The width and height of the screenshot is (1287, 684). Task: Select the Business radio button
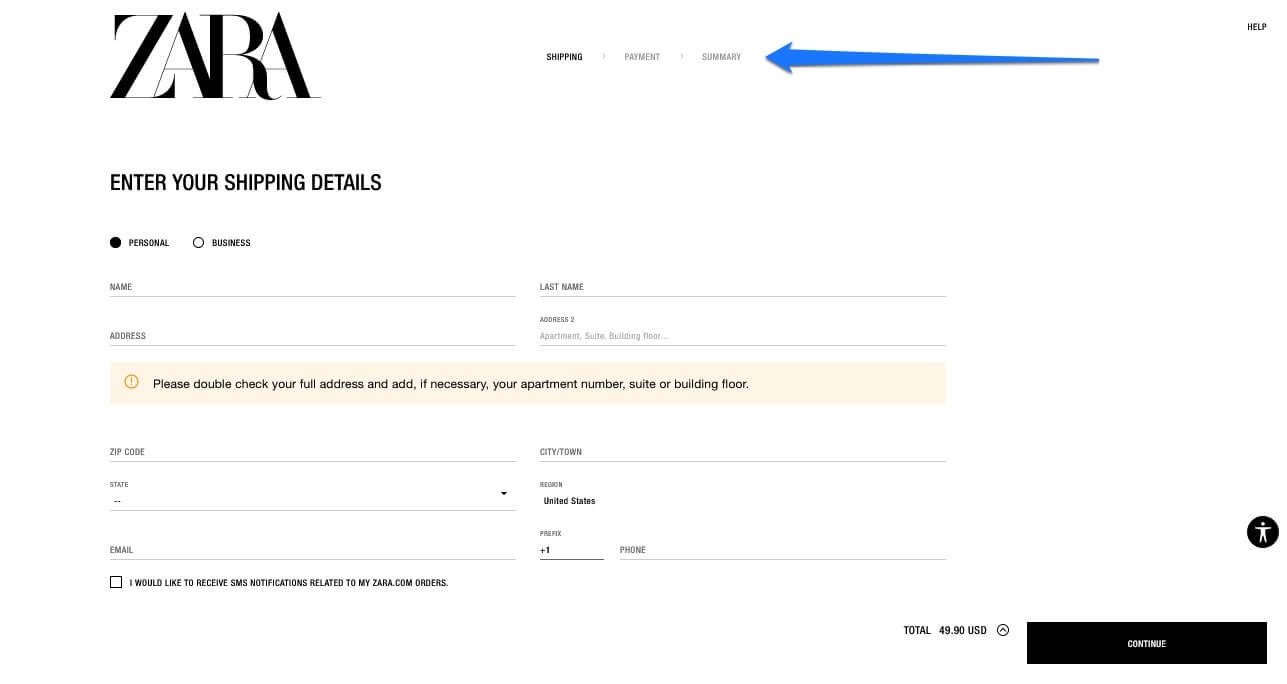(198, 242)
